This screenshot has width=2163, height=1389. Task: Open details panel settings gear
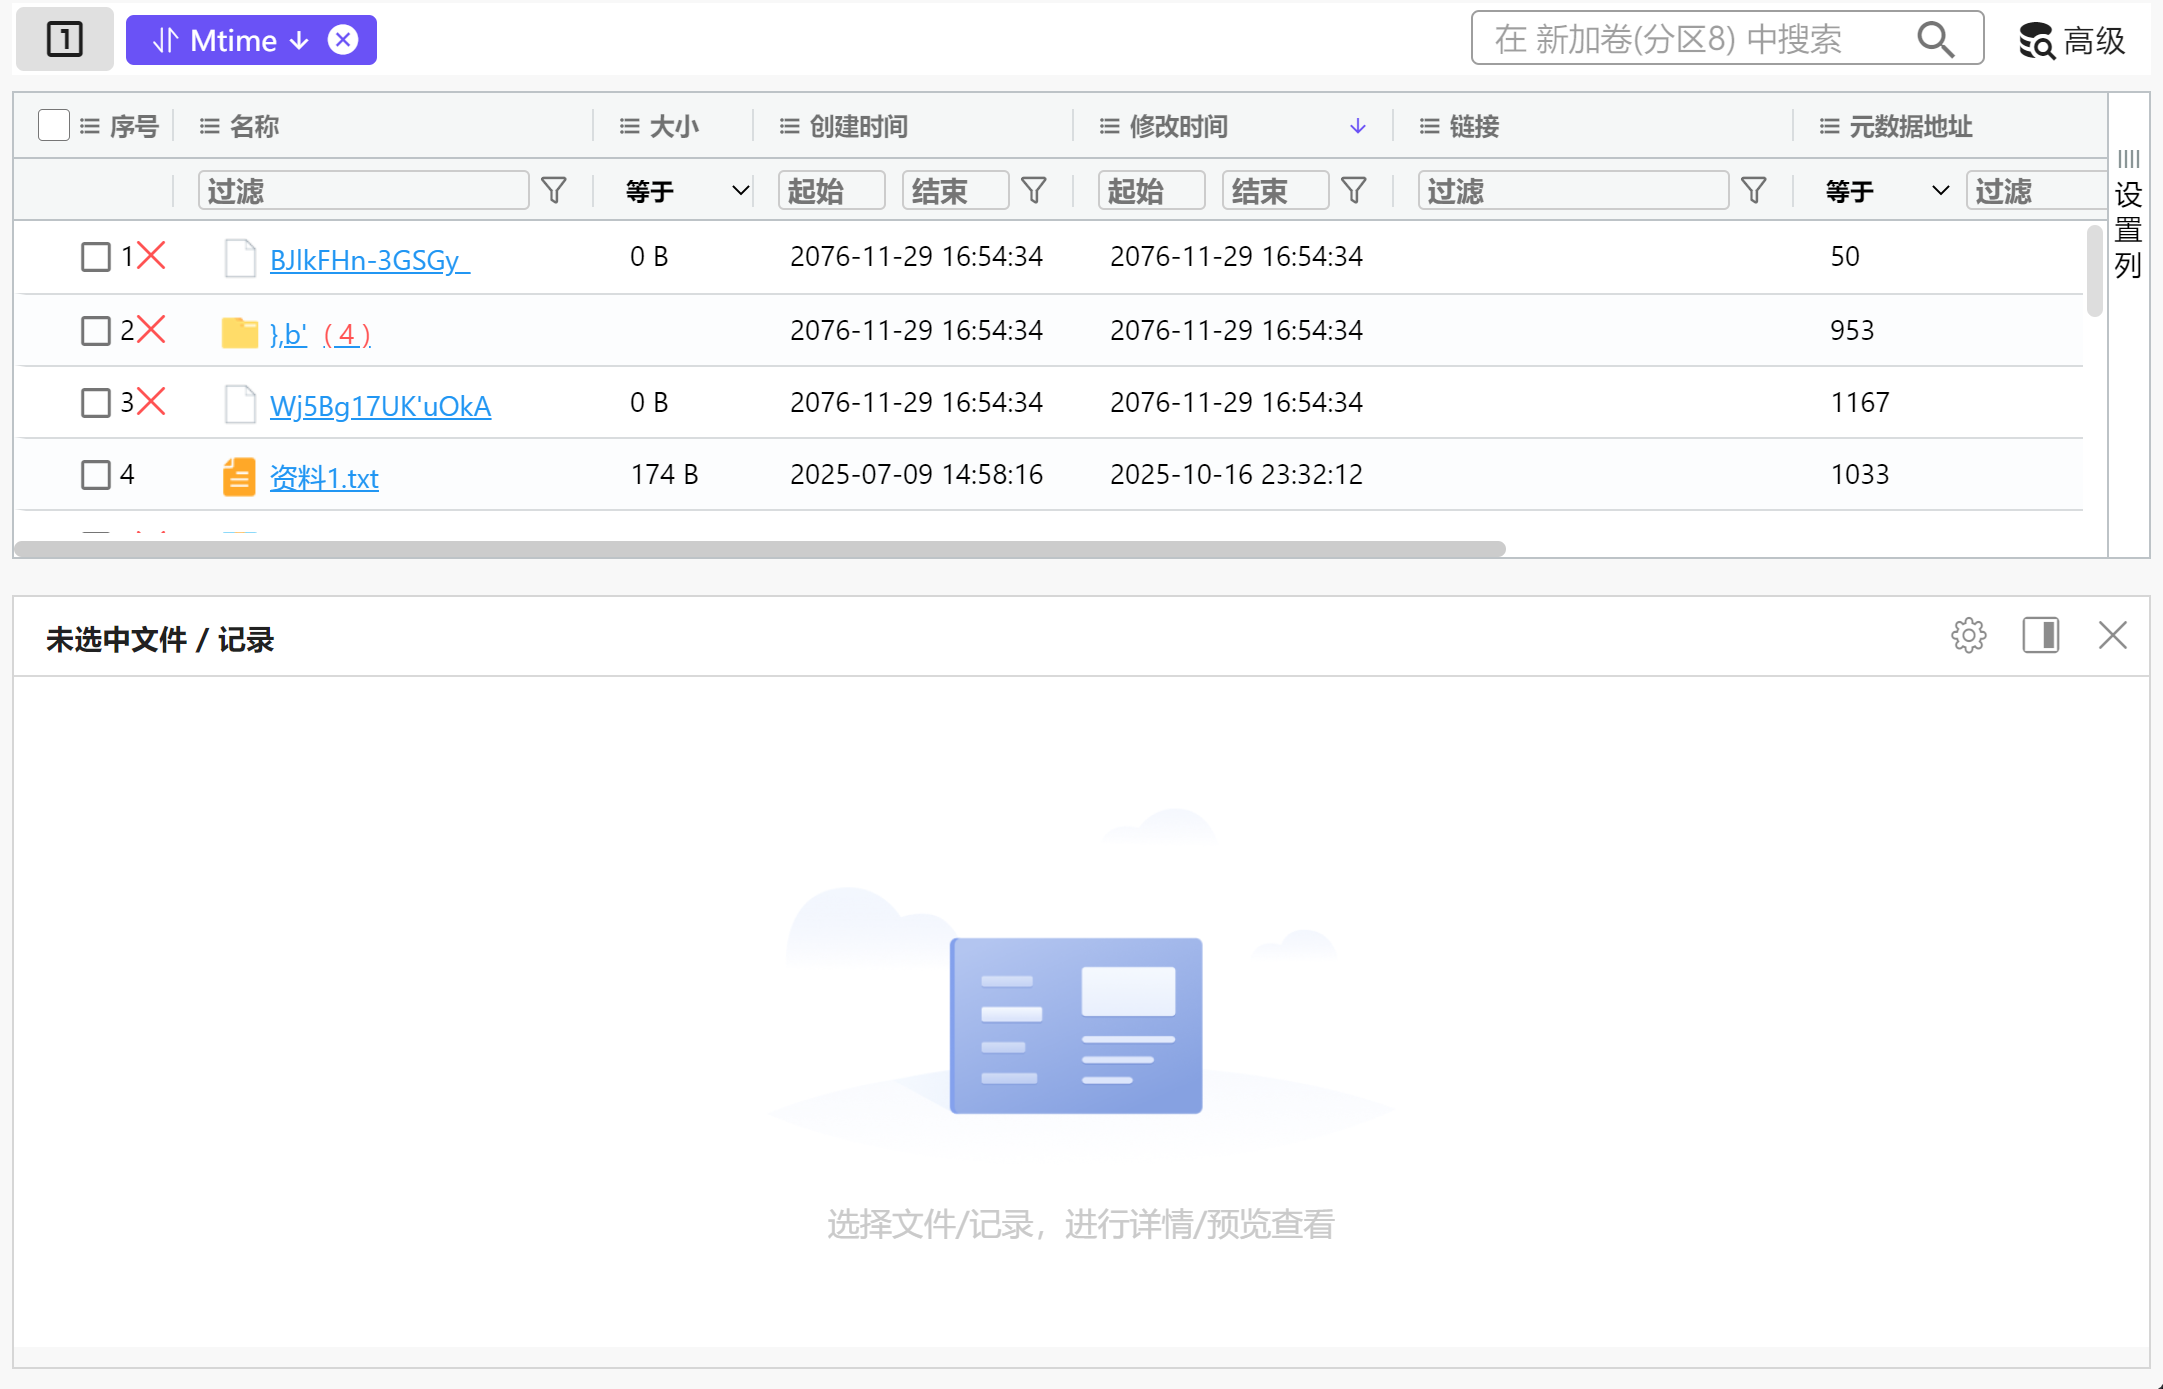point(1968,636)
